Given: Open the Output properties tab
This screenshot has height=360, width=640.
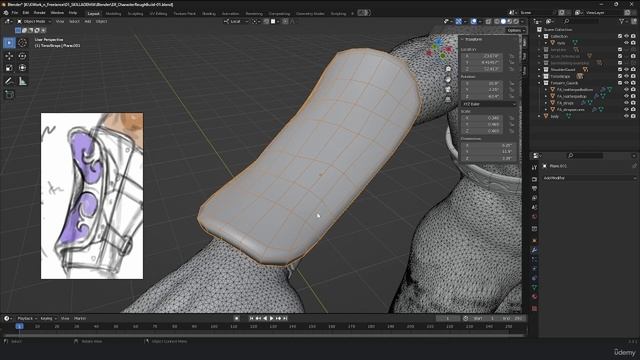Looking at the screenshot, I should pos(534,189).
